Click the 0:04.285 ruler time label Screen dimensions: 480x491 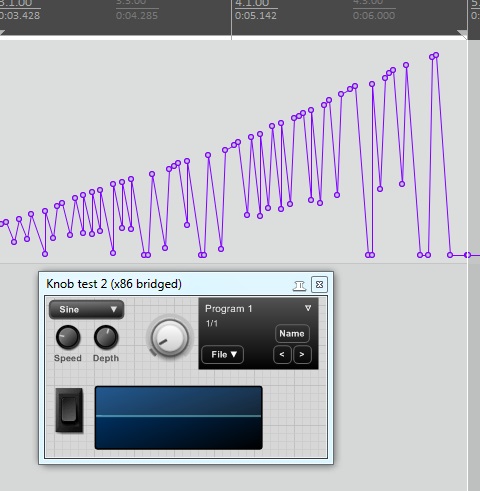(x=137, y=16)
